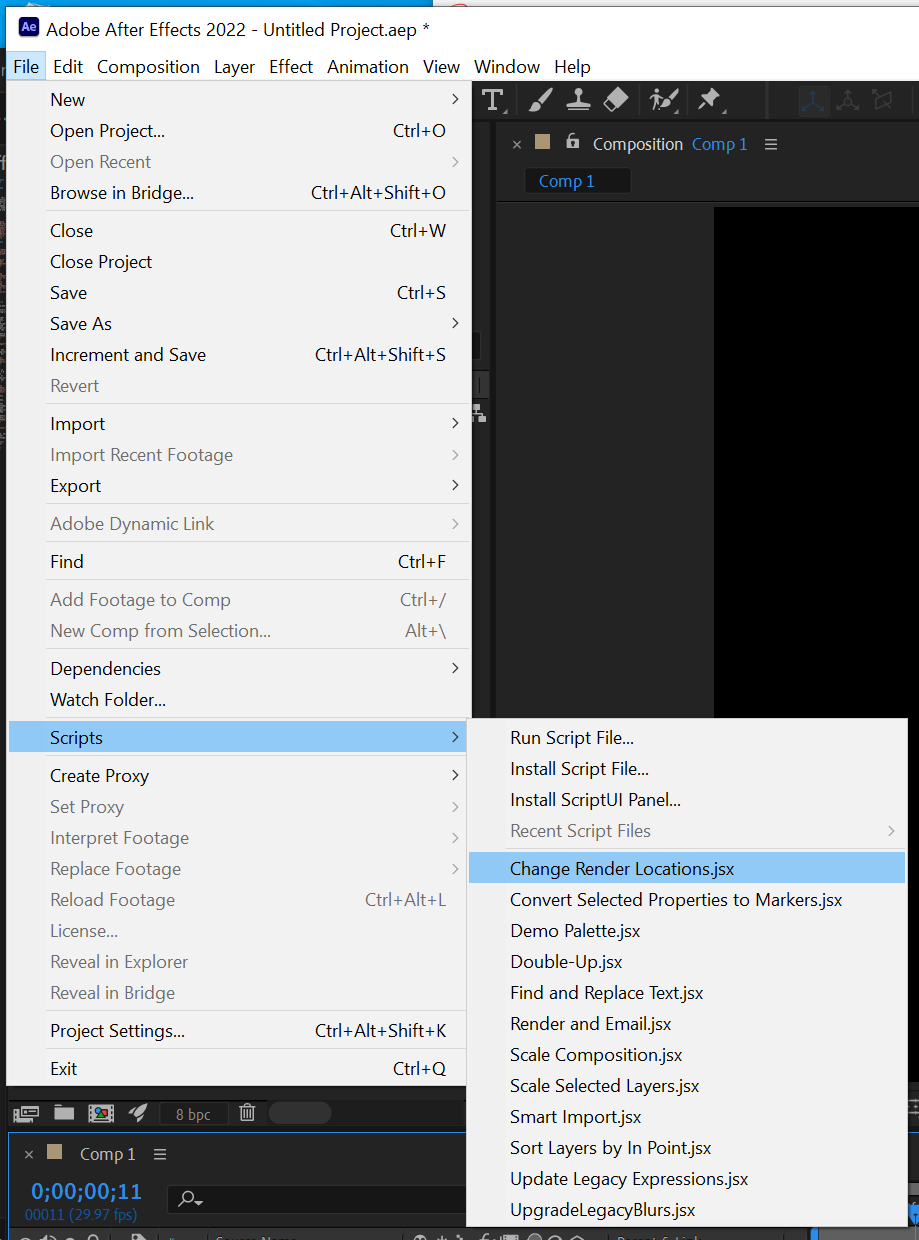Click the timeline layer search field
The width and height of the screenshot is (919, 1240).
(x=318, y=1199)
